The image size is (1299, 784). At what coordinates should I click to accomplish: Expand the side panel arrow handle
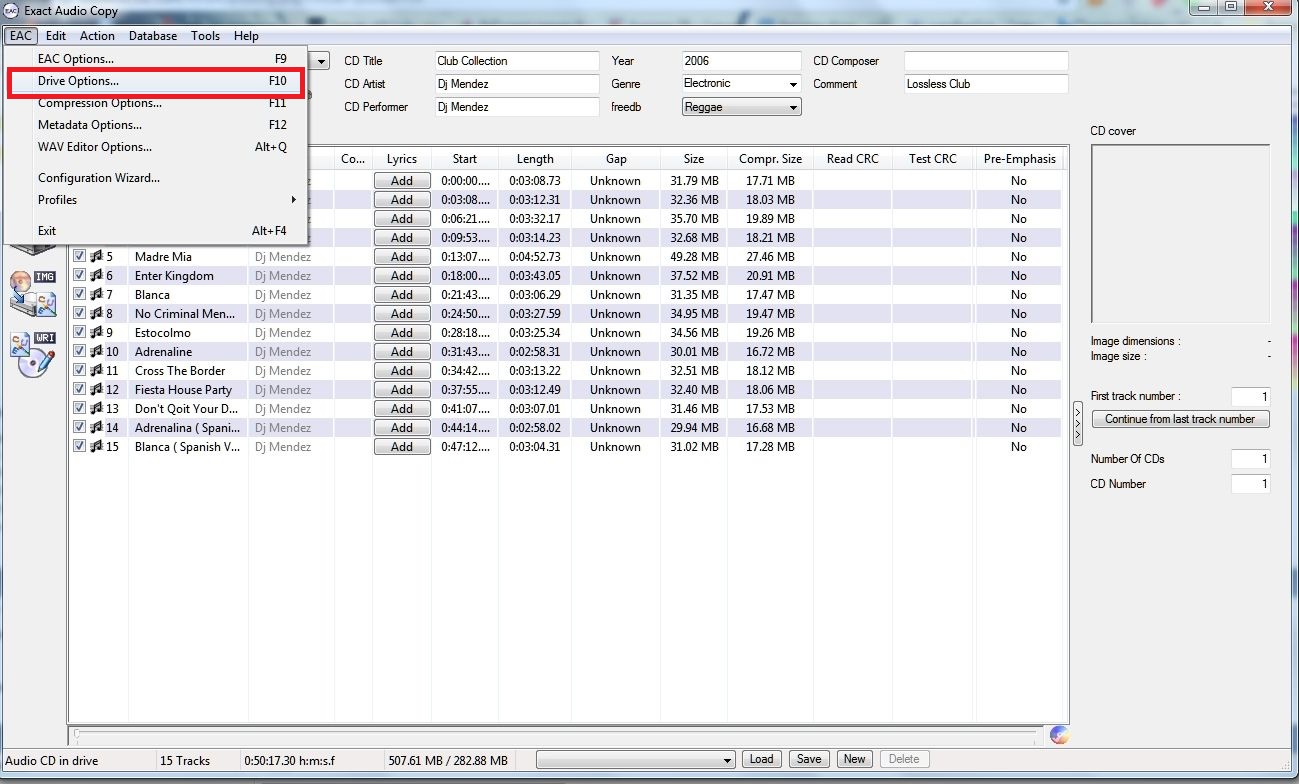click(1077, 423)
